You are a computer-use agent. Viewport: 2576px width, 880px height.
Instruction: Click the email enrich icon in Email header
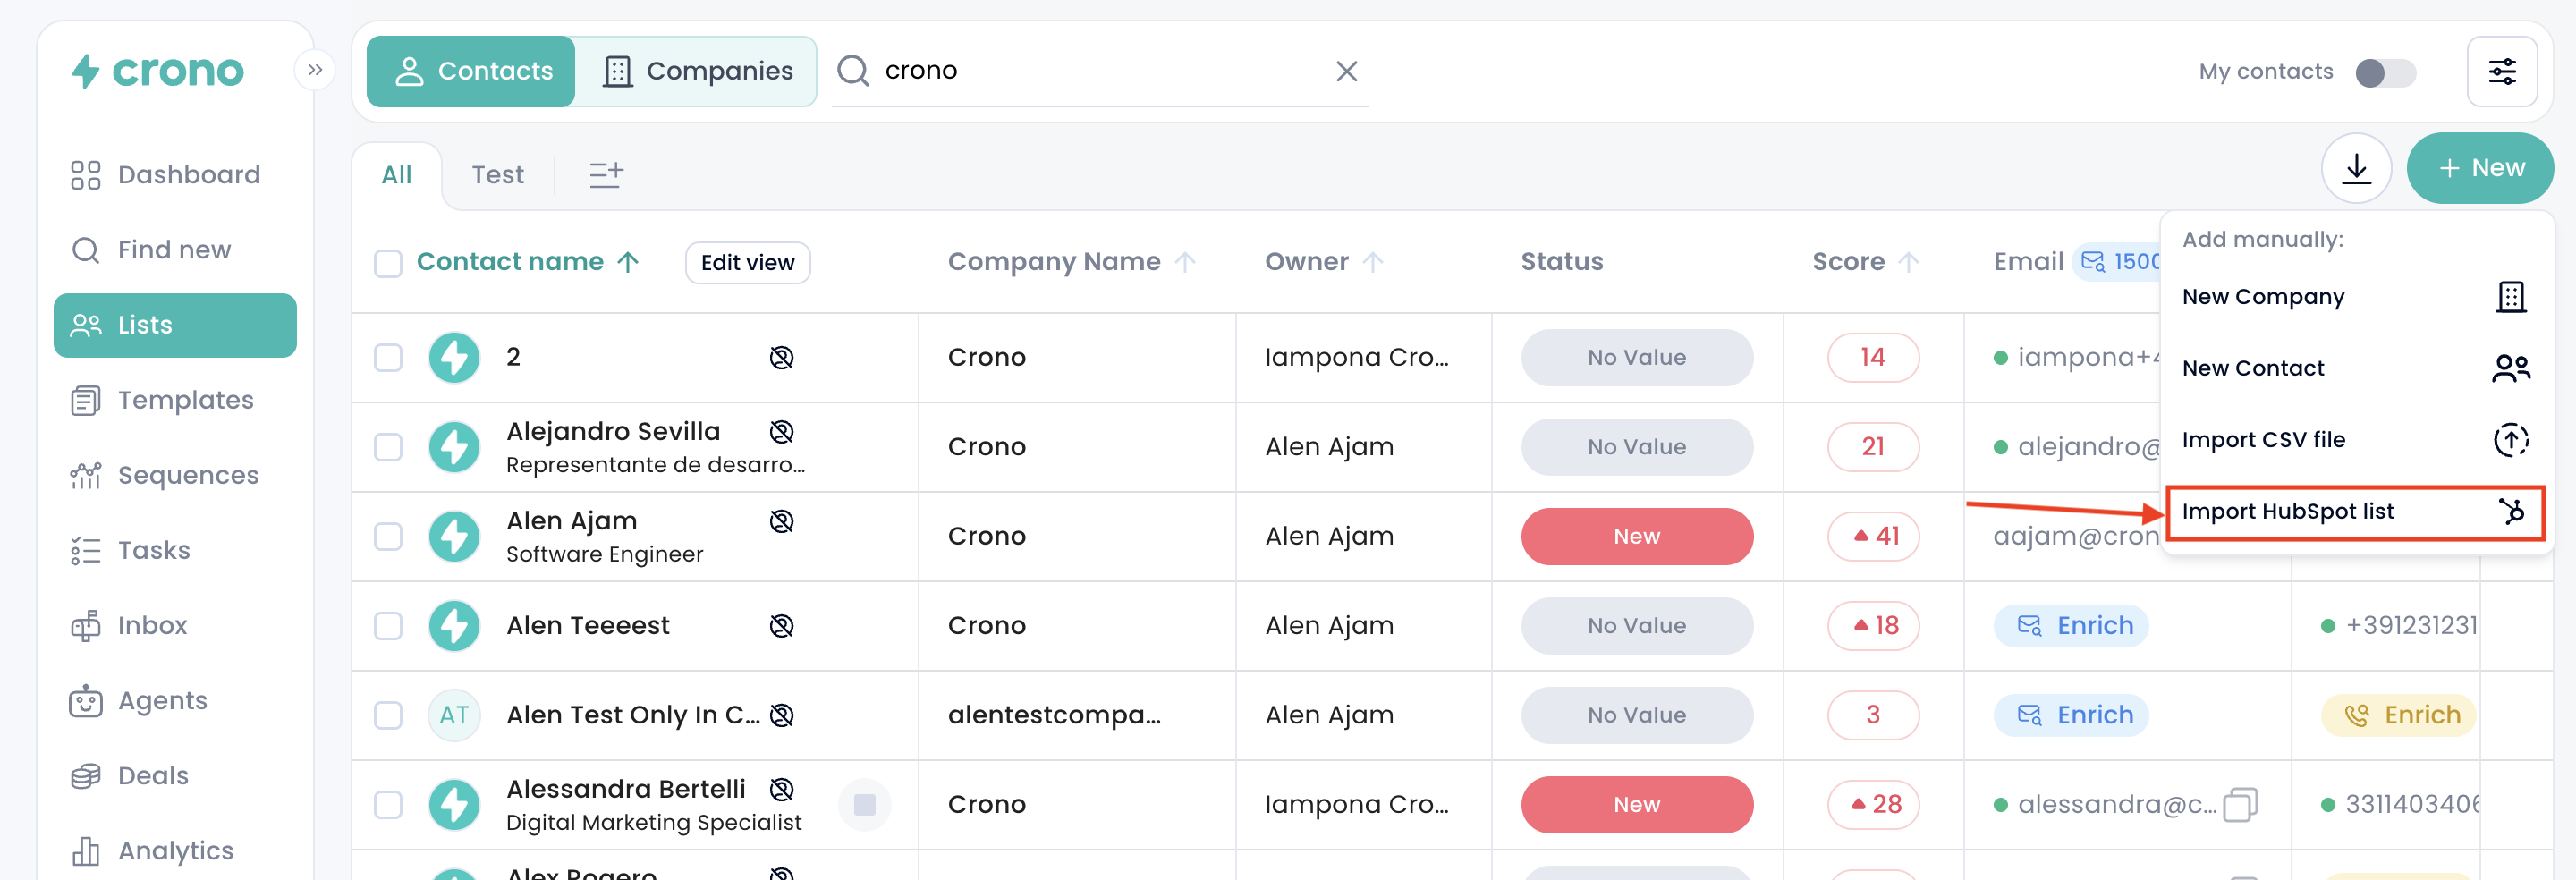(x=2091, y=262)
